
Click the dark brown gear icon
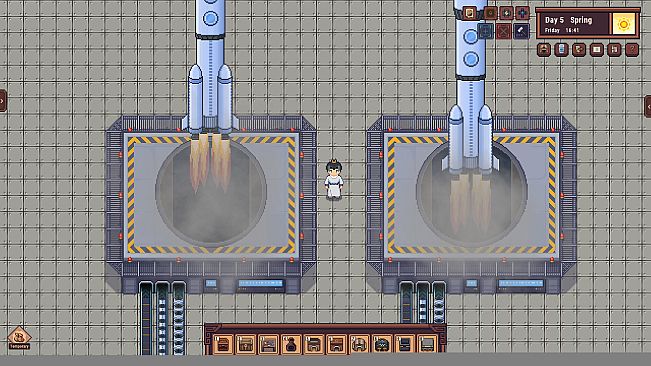(490, 13)
